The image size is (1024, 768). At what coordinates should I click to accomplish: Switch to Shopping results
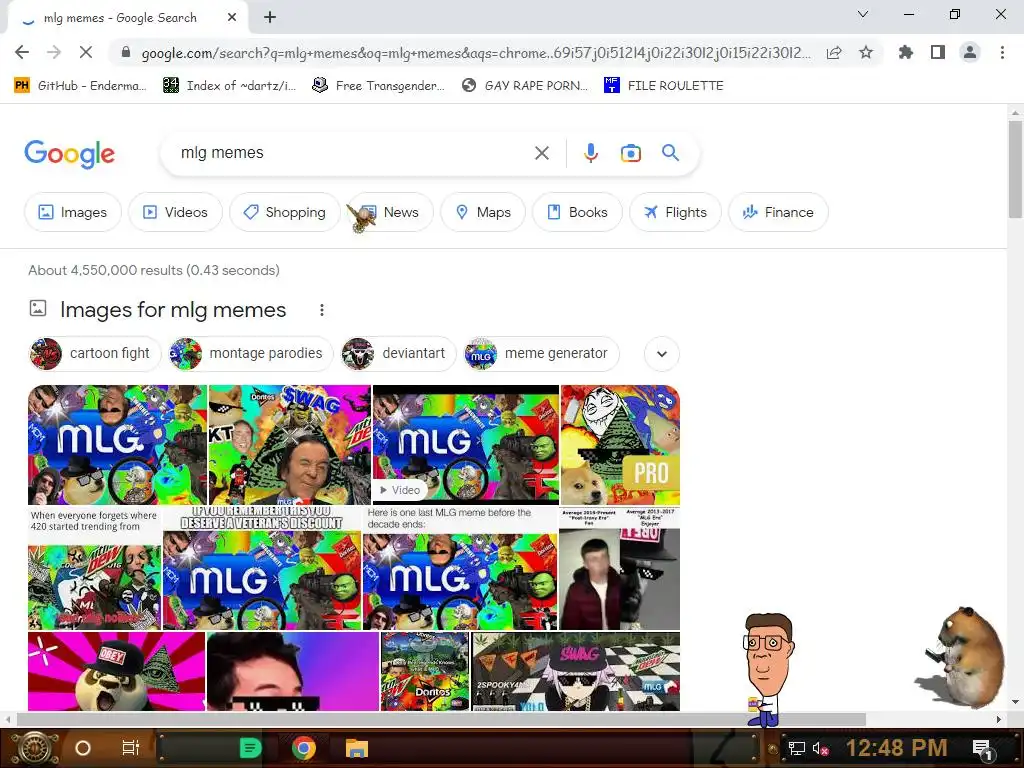(285, 212)
